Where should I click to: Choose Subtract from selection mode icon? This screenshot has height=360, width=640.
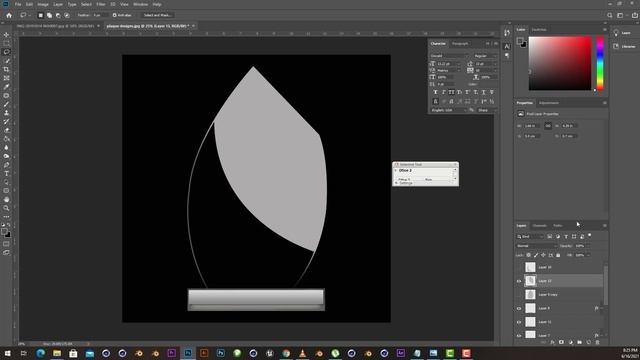(x=58, y=15)
